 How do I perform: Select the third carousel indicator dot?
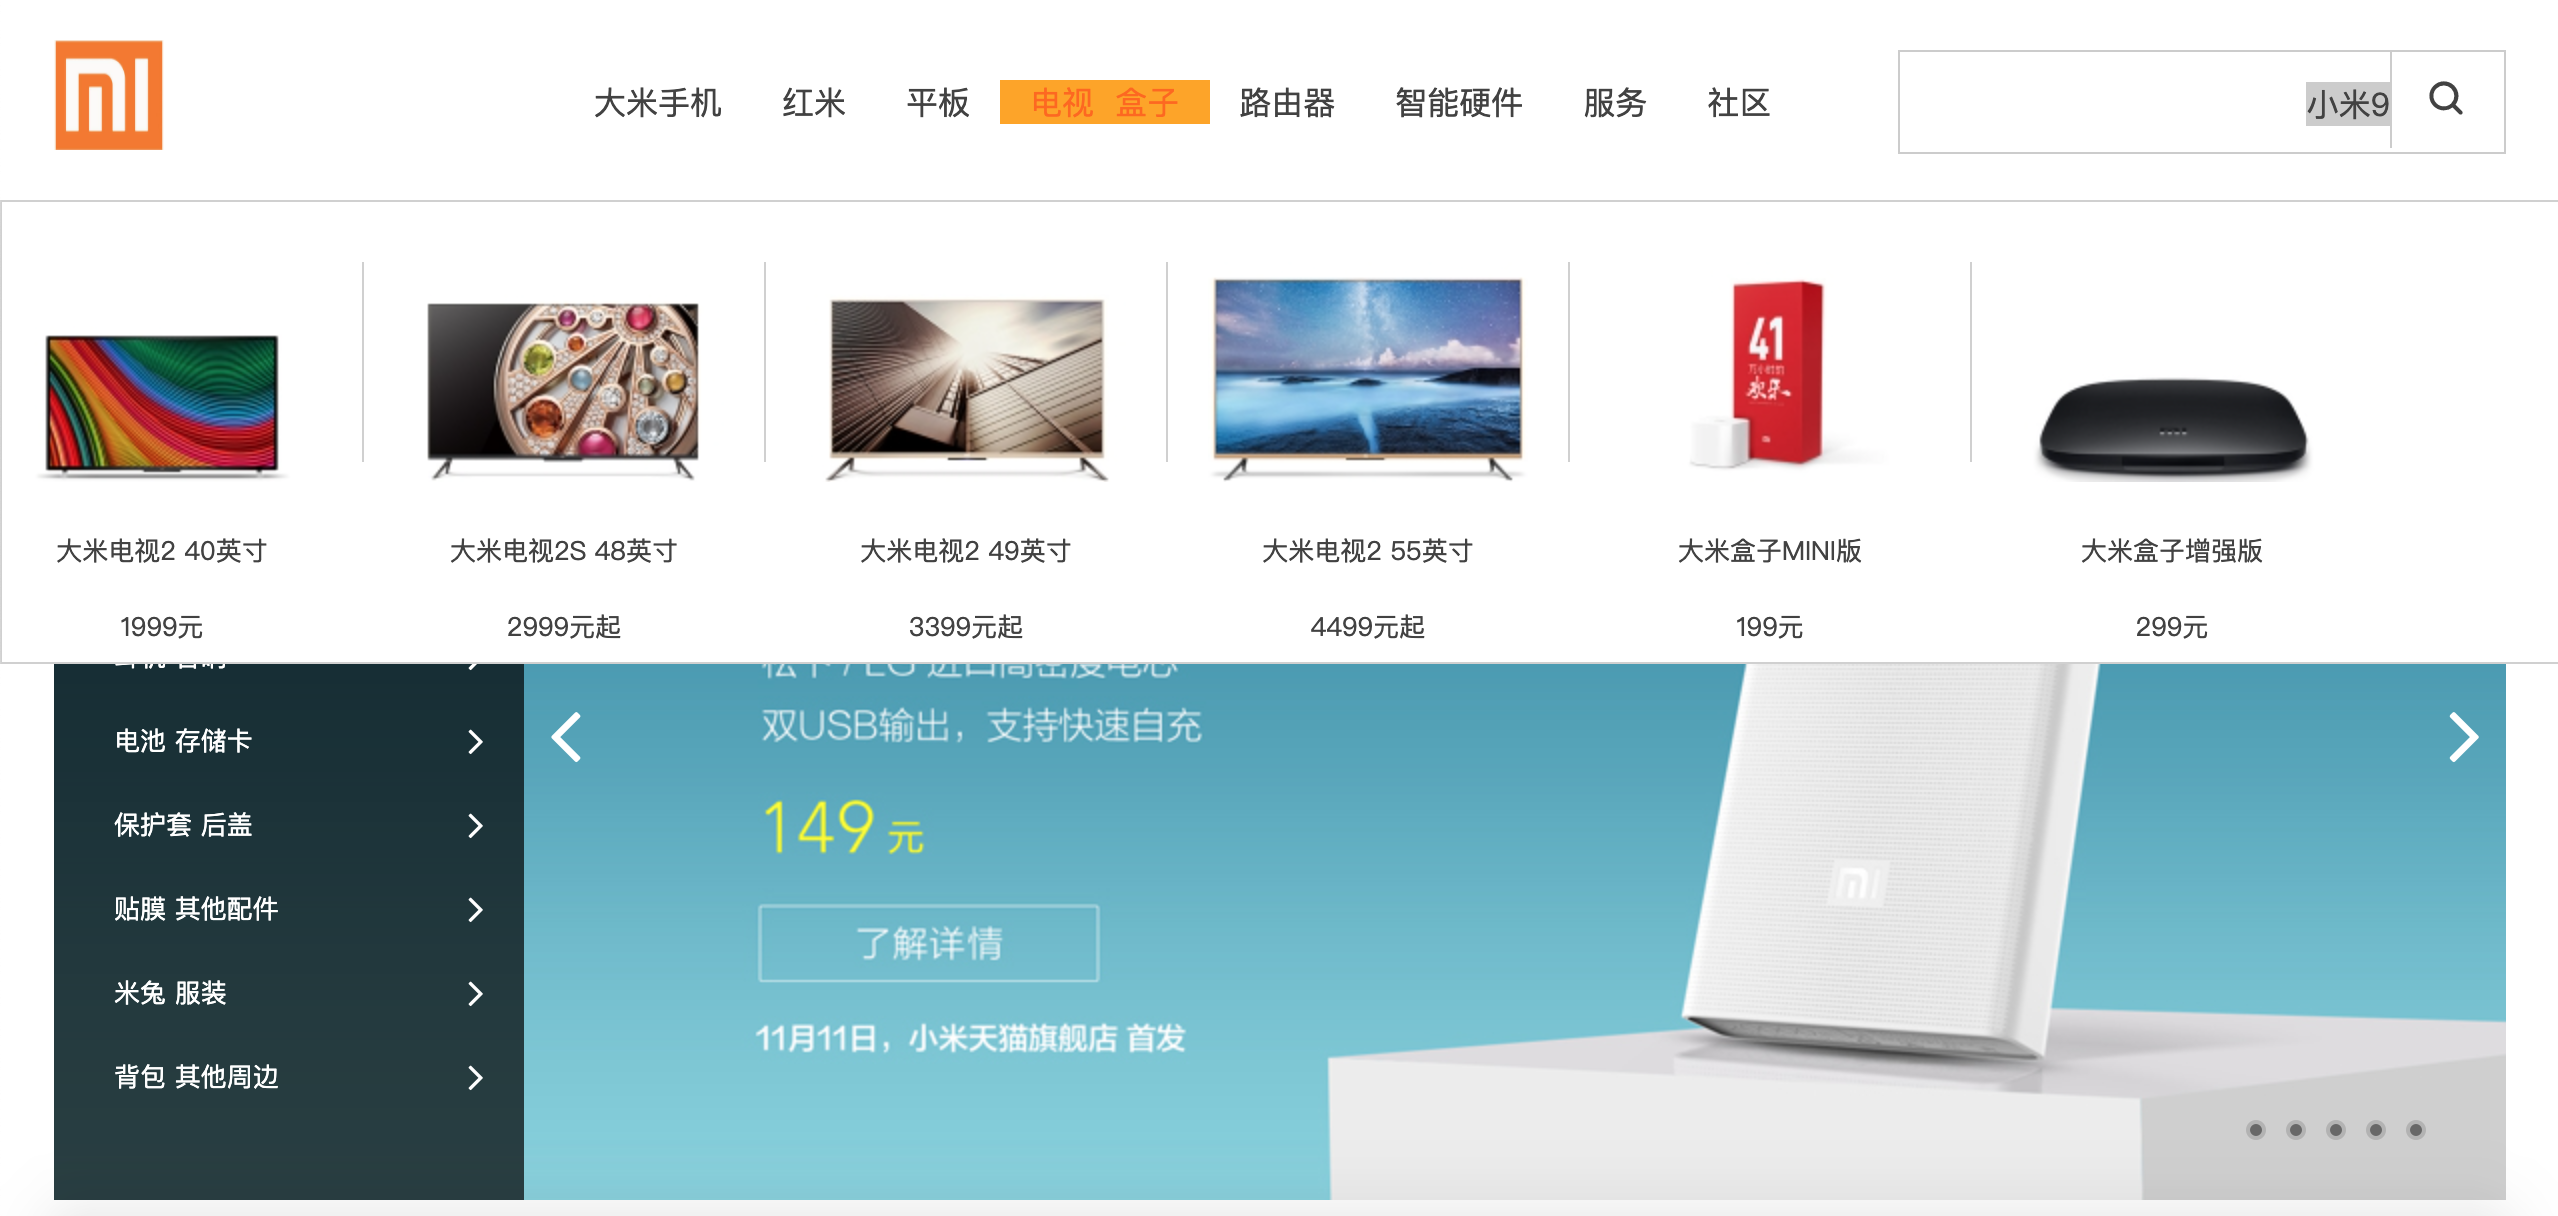tap(2335, 1130)
